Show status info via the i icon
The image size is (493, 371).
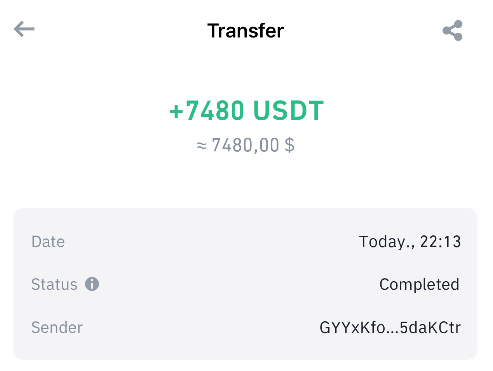click(92, 284)
